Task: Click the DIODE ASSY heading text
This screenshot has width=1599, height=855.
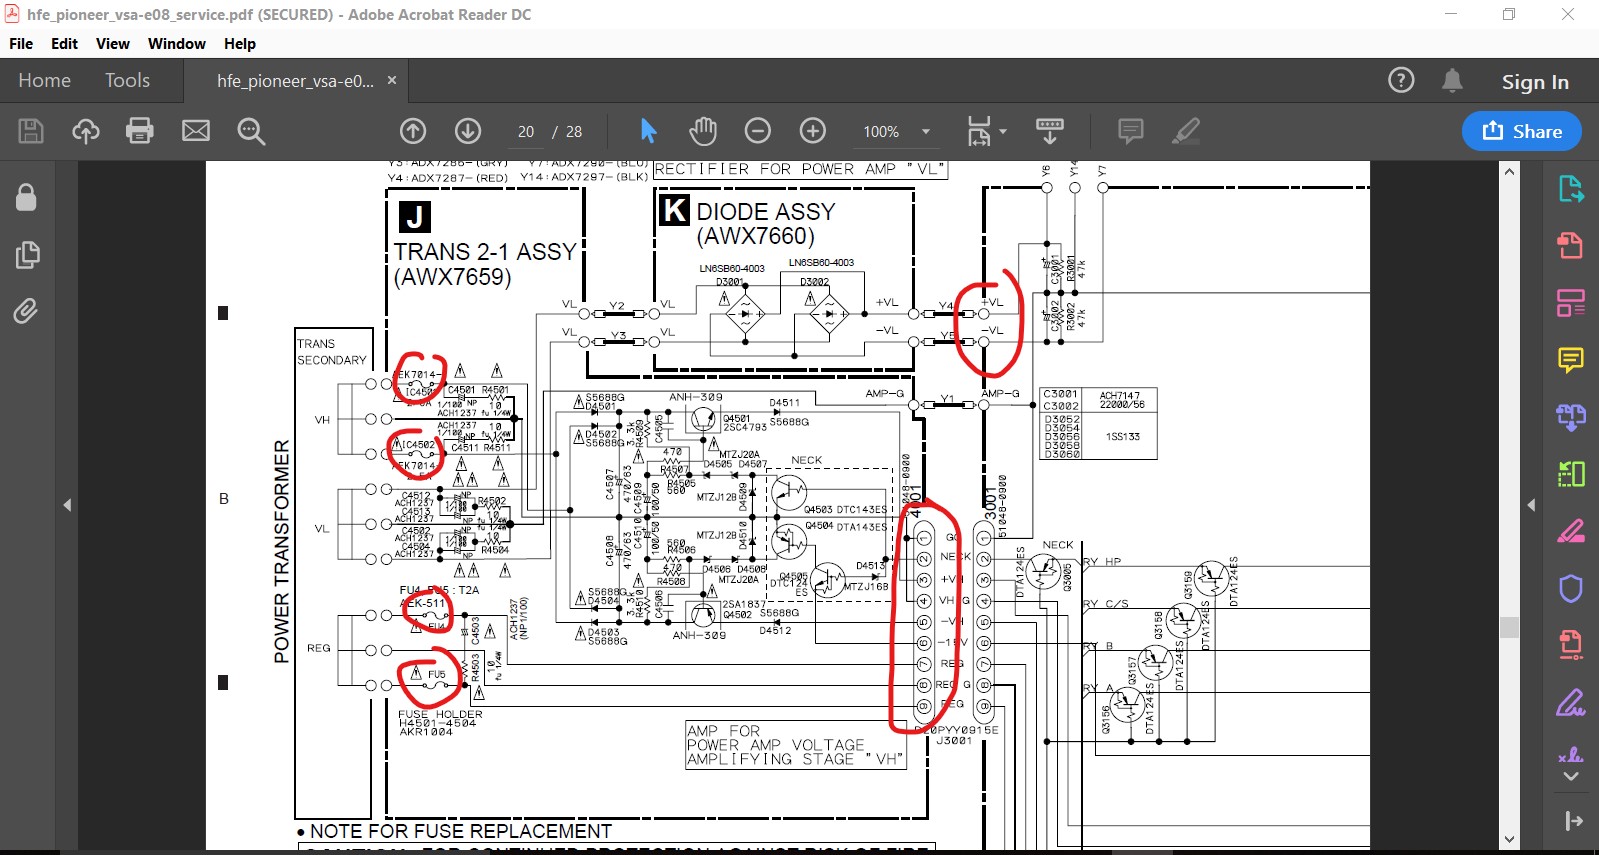Action: (765, 212)
